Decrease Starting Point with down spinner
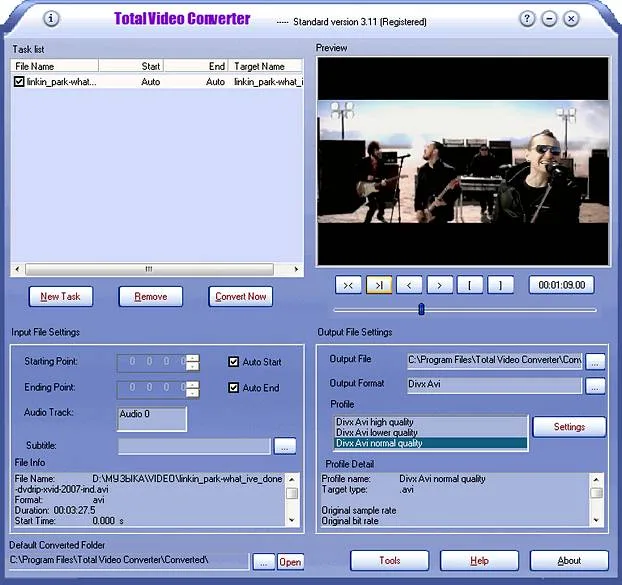622x585 pixels. 193,366
